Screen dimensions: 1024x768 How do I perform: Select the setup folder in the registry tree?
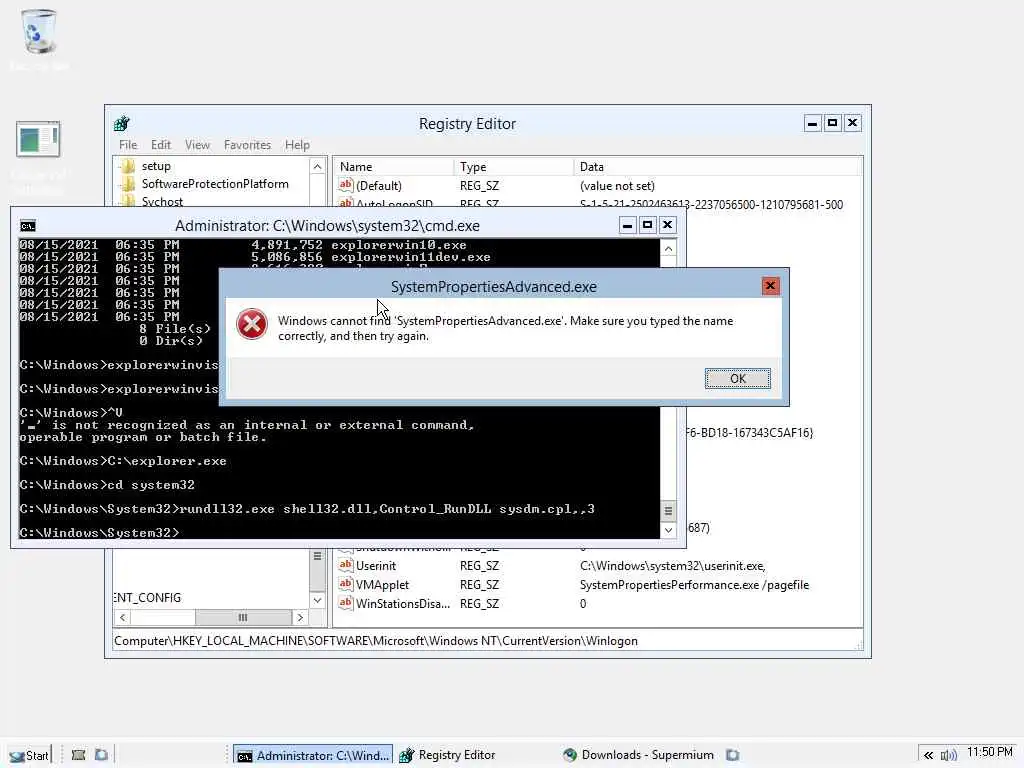156,166
